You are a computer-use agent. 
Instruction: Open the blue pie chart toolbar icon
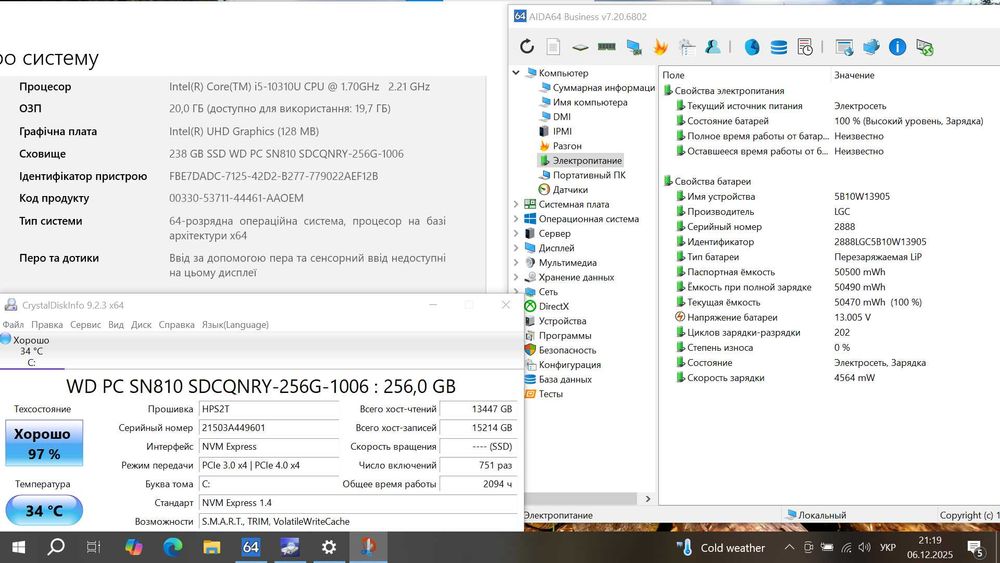(752, 47)
